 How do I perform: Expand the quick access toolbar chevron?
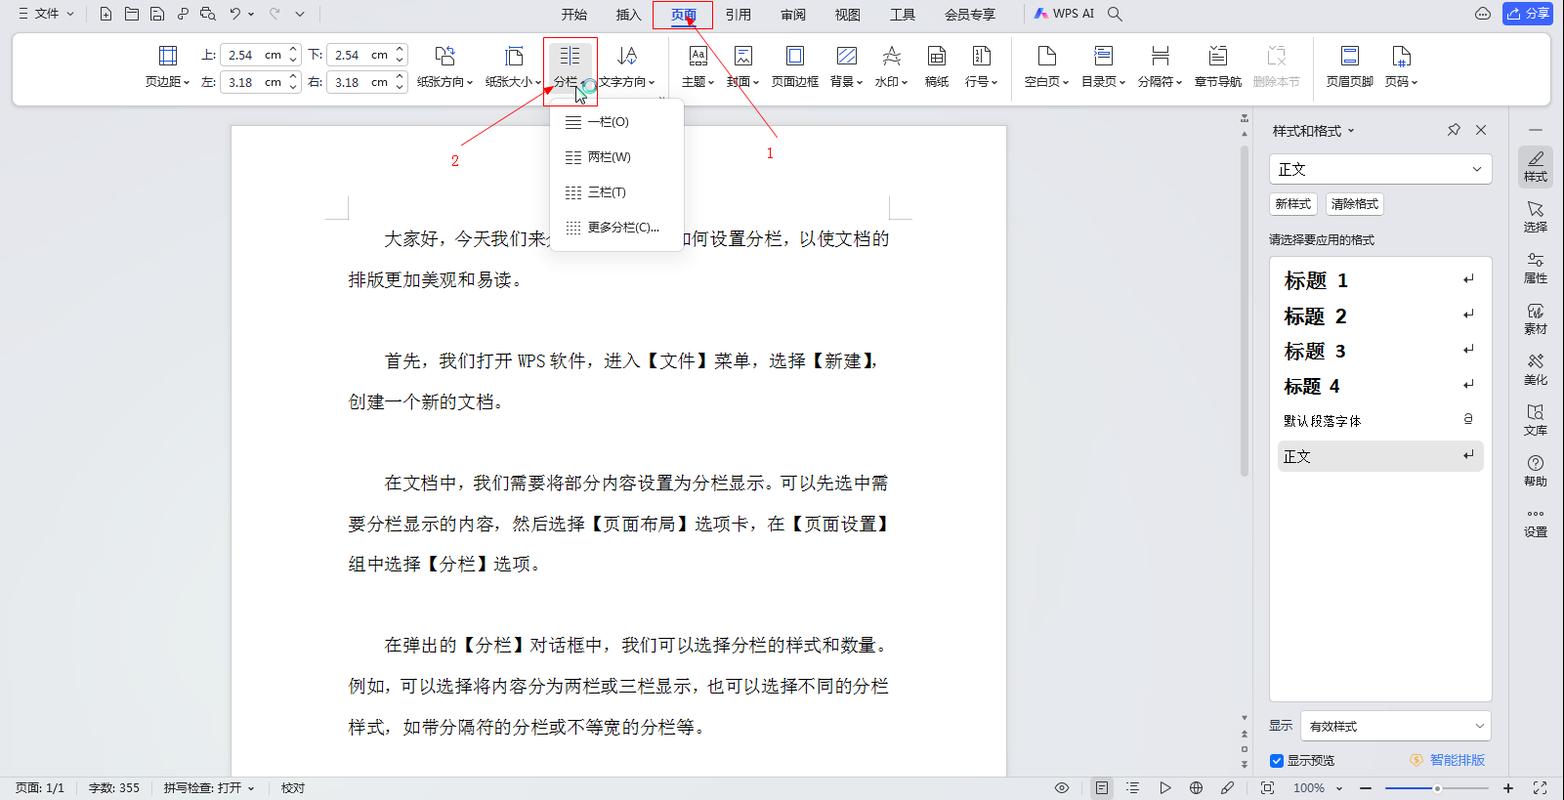point(300,14)
